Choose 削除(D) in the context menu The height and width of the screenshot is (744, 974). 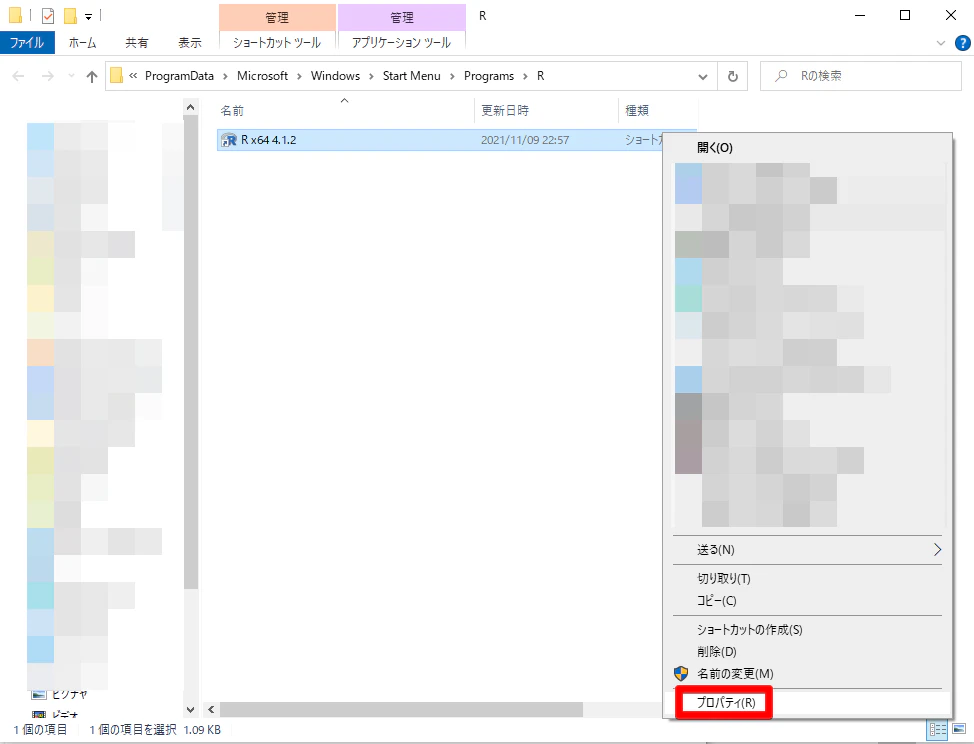coord(808,651)
